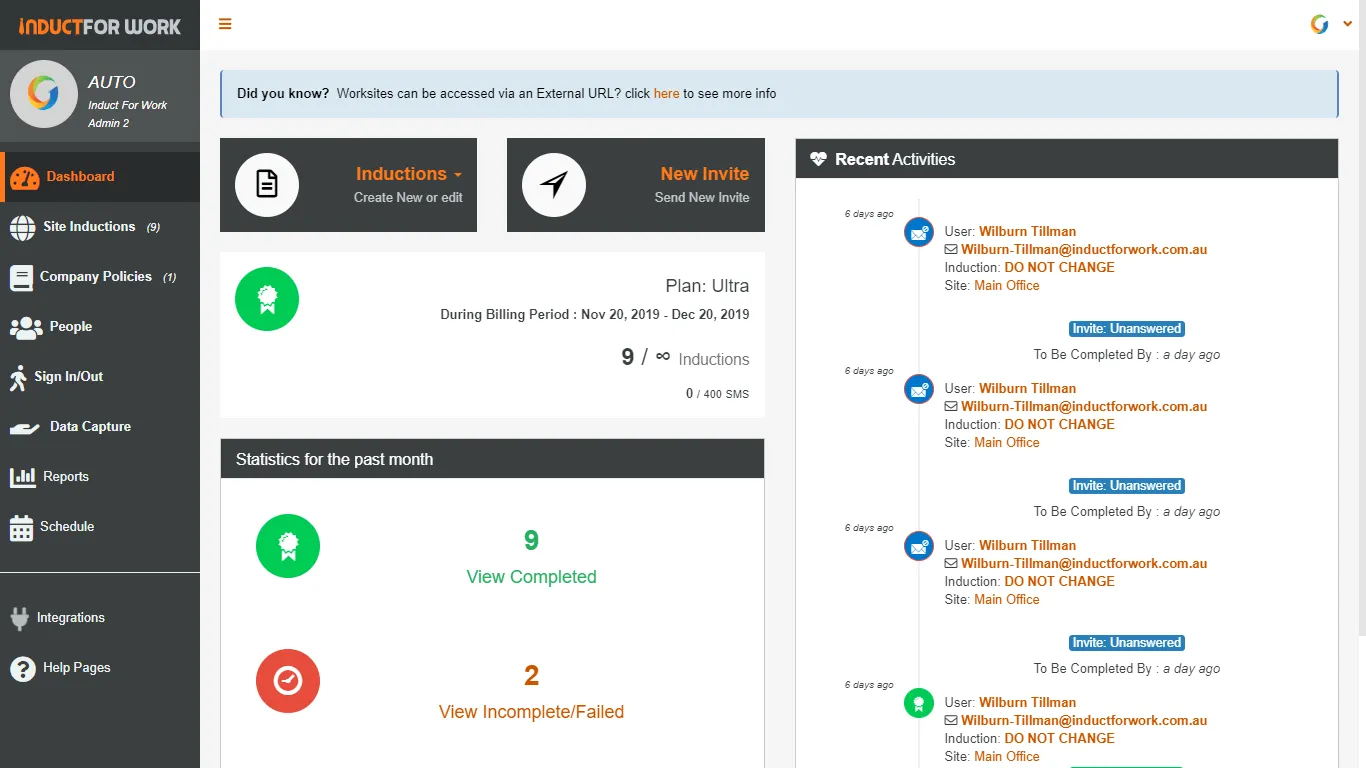
Task: Click the 'here' link in the info banner
Action: pyautogui.click(x=666, y=94)
